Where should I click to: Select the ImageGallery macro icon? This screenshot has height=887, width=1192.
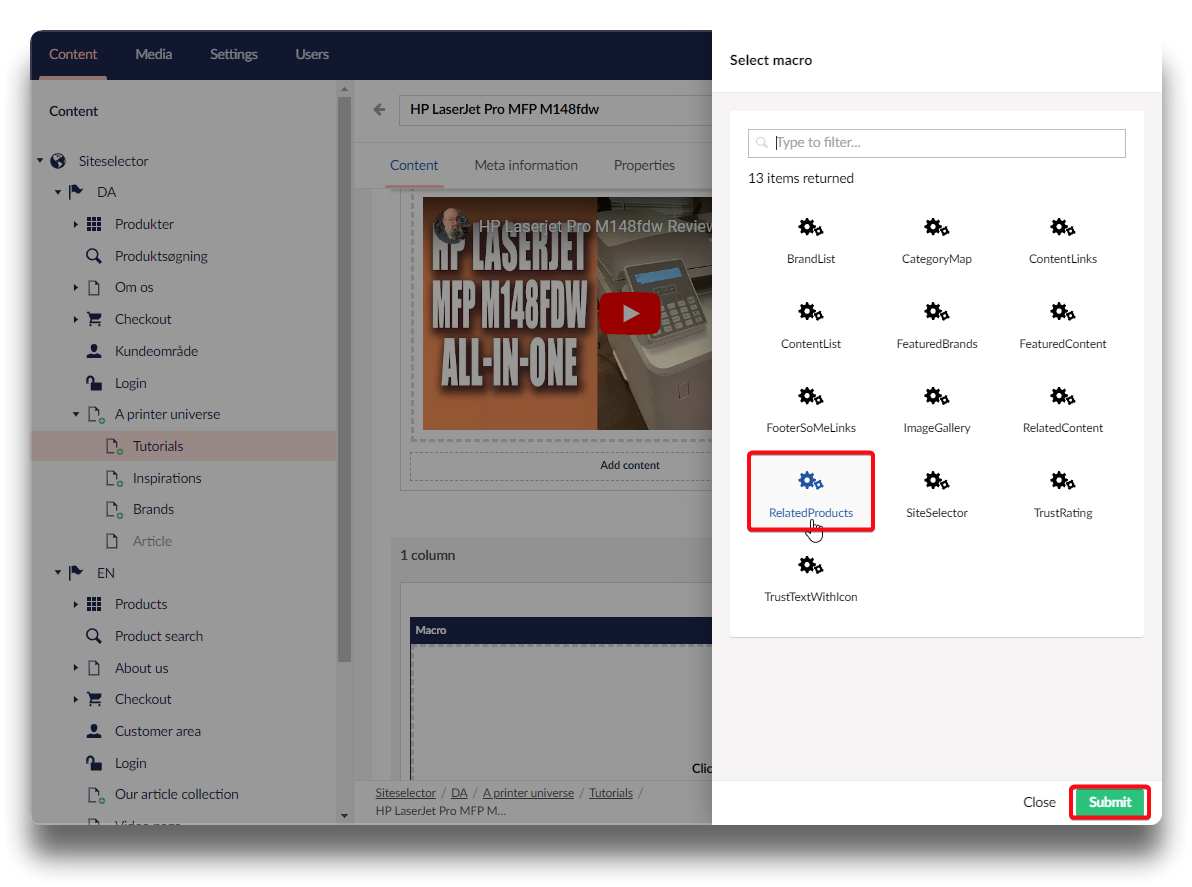[937, 397]
